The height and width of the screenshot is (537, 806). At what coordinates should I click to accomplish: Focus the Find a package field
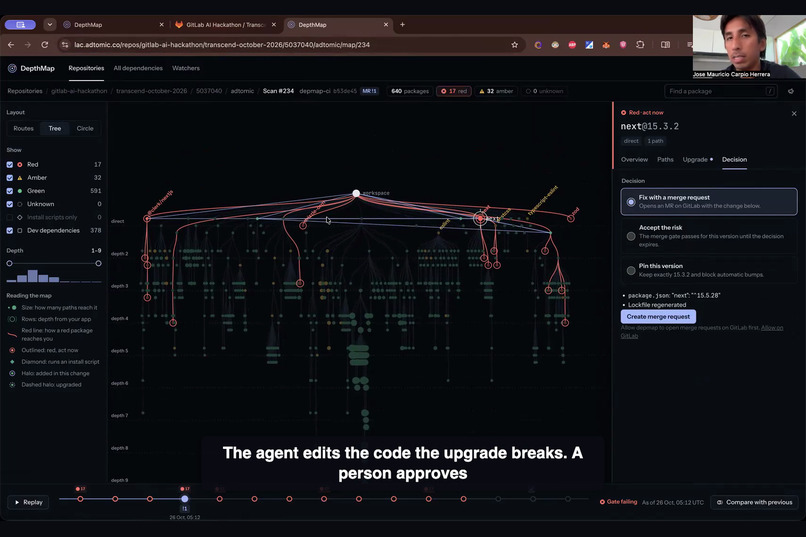pyautogui.click(x=721, y=91)
